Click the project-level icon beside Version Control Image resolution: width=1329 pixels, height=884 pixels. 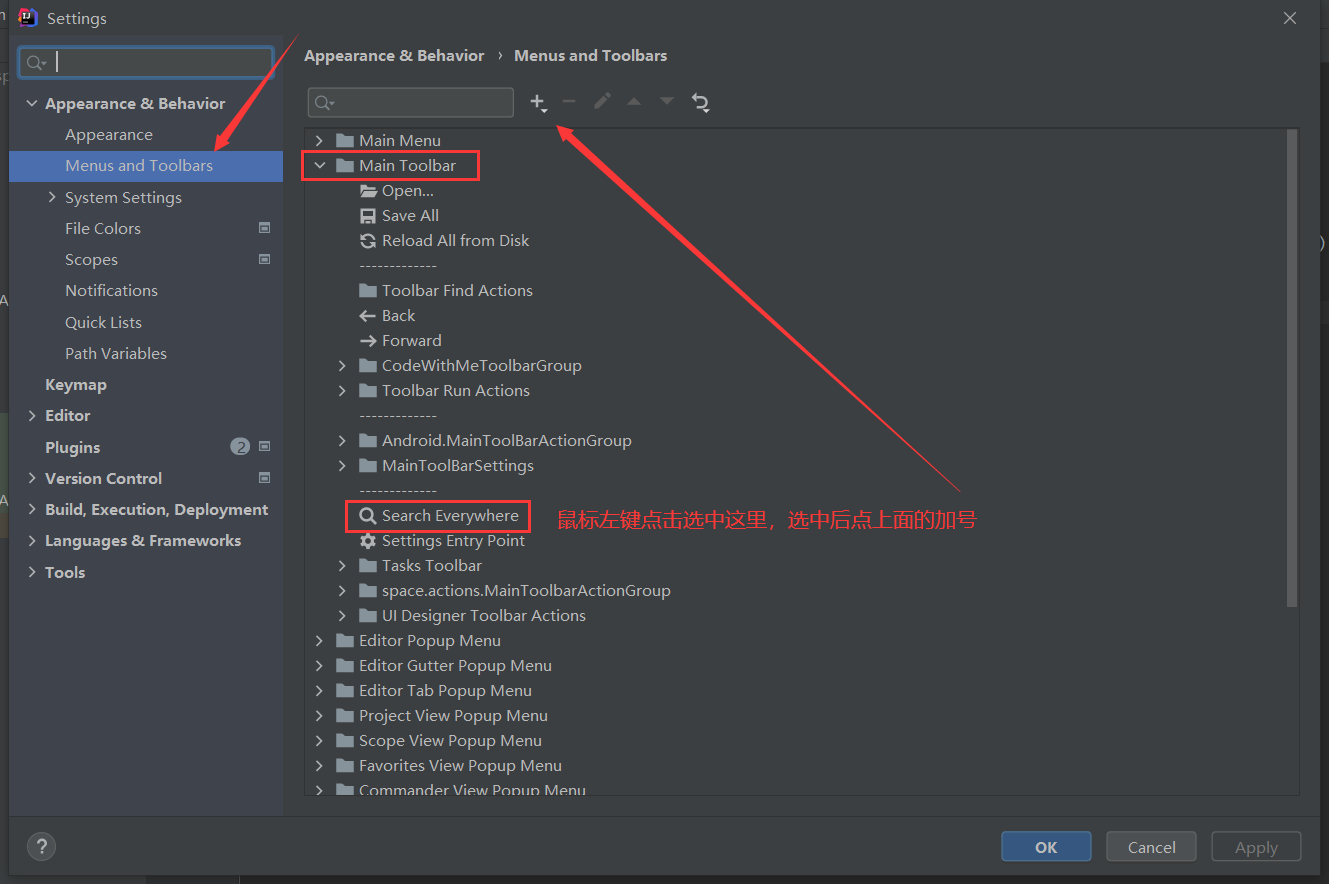click(x=264, y=478)
